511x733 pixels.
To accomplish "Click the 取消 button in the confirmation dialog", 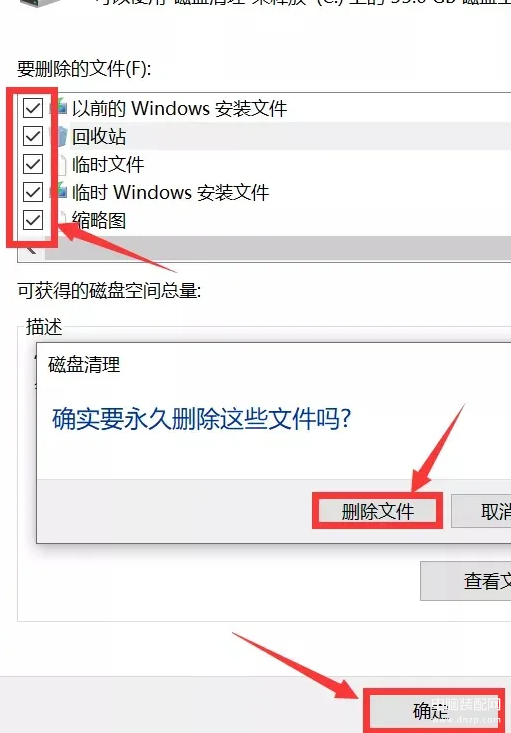I will pyautogui.click(x=481, y=511).
